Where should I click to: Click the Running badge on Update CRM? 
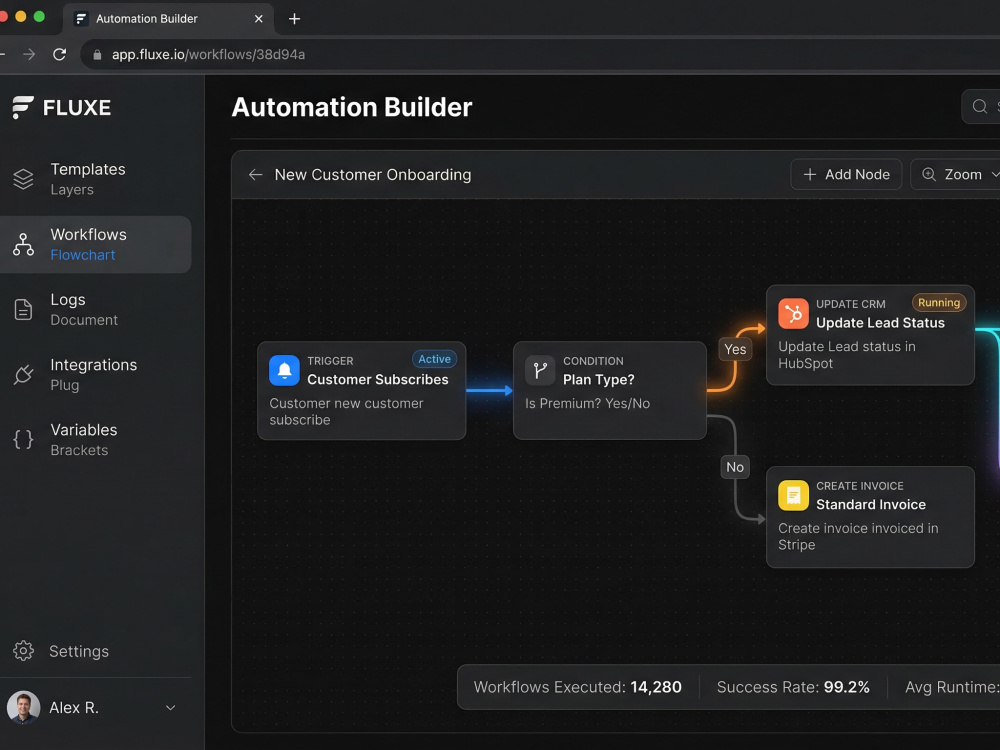coord(939,302)
